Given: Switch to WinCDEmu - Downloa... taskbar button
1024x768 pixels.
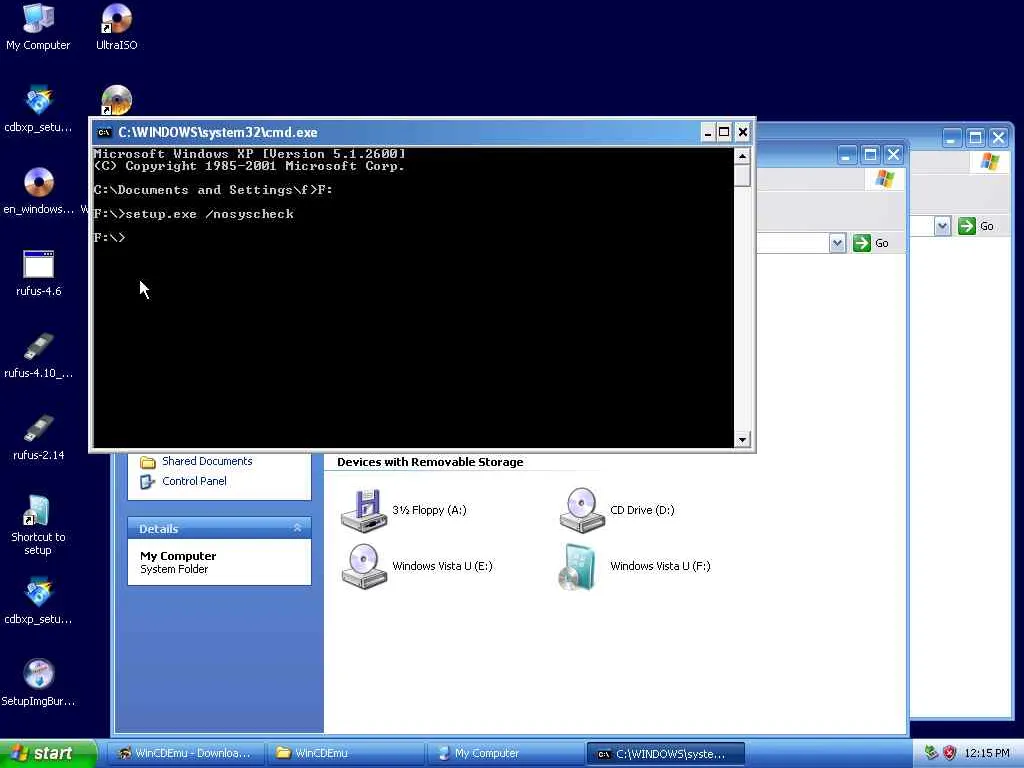Looking at the screenshot, I should coord(185,753).
